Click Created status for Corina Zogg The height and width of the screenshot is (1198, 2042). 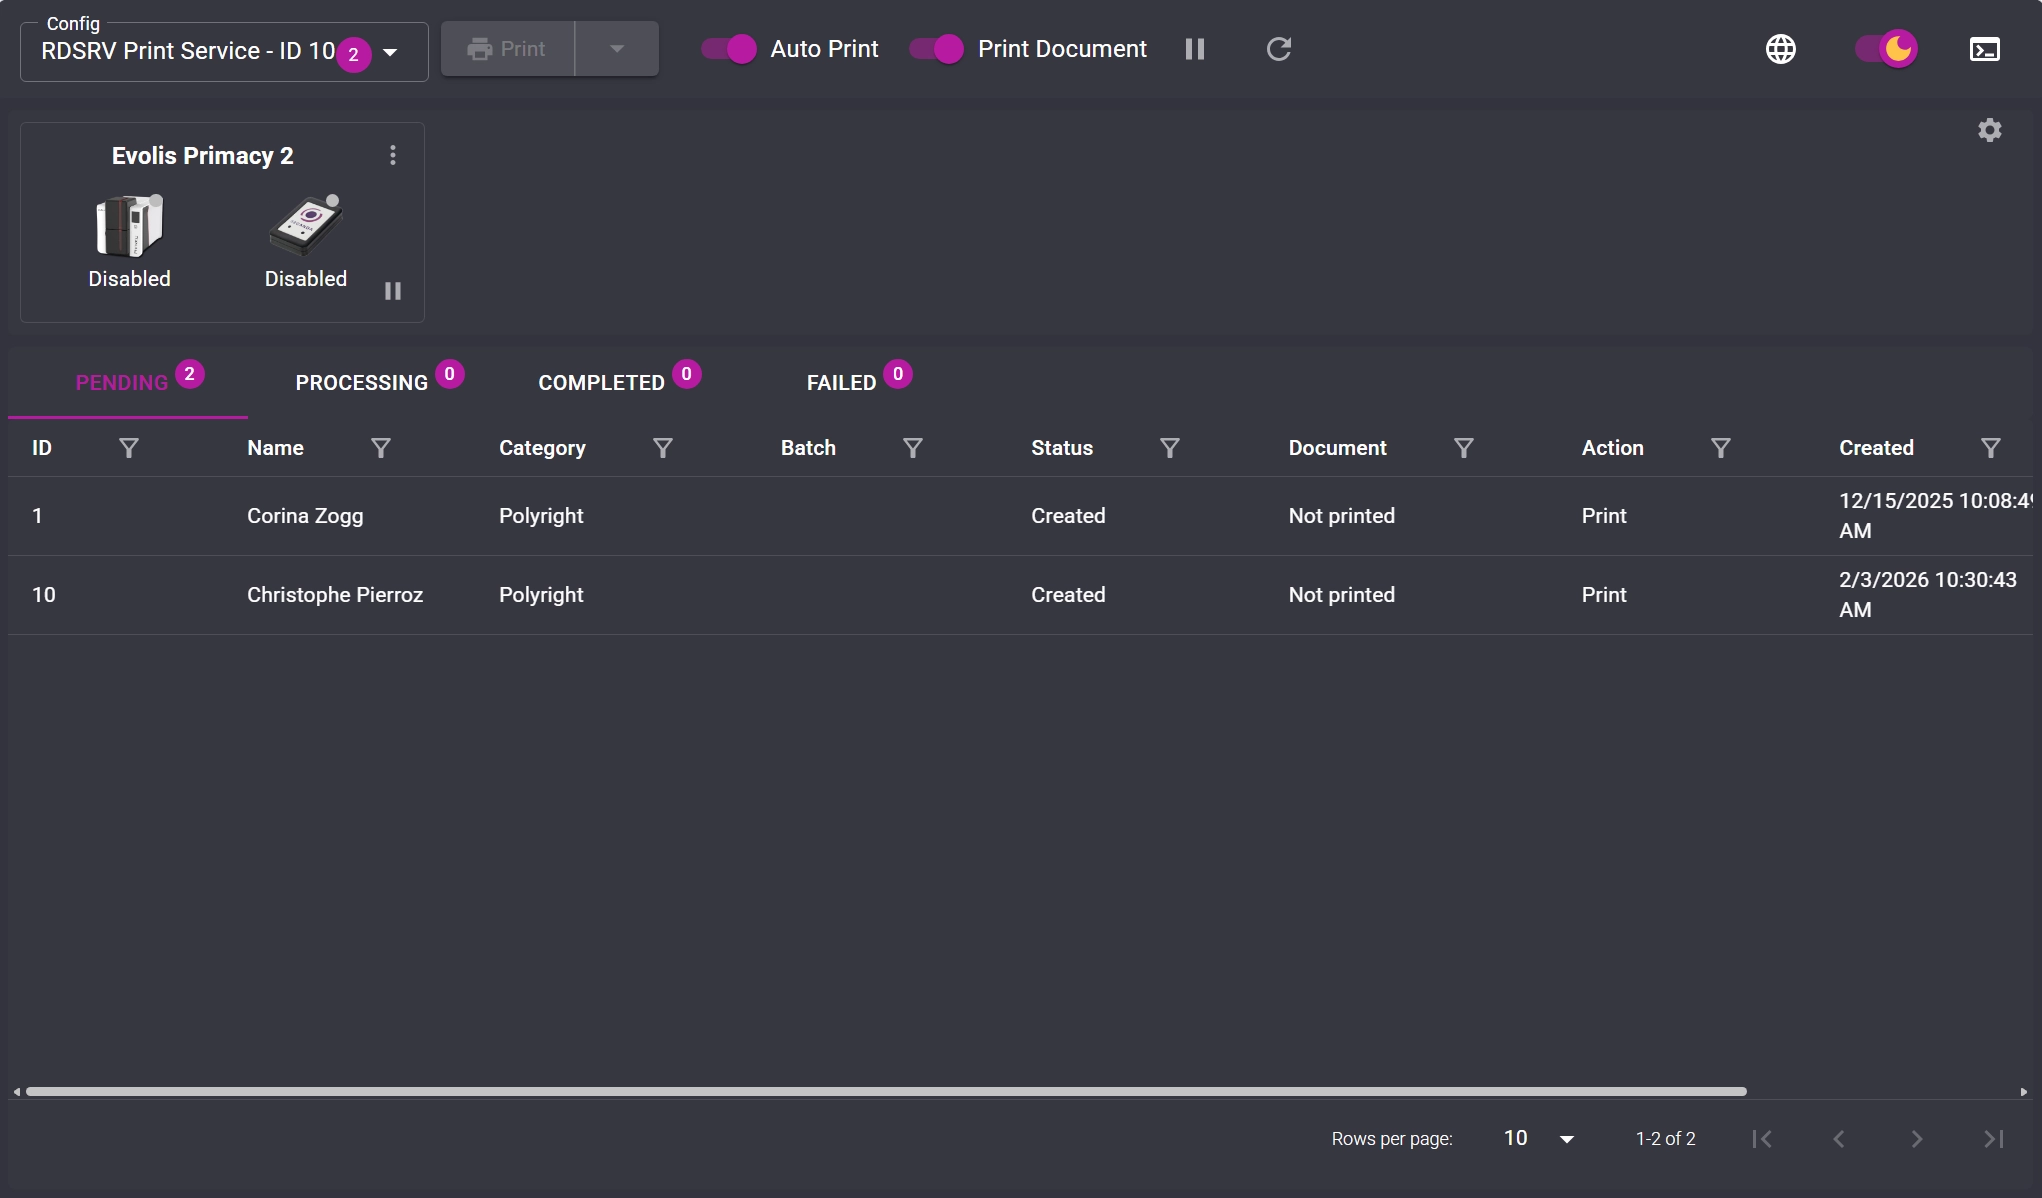1068,516
